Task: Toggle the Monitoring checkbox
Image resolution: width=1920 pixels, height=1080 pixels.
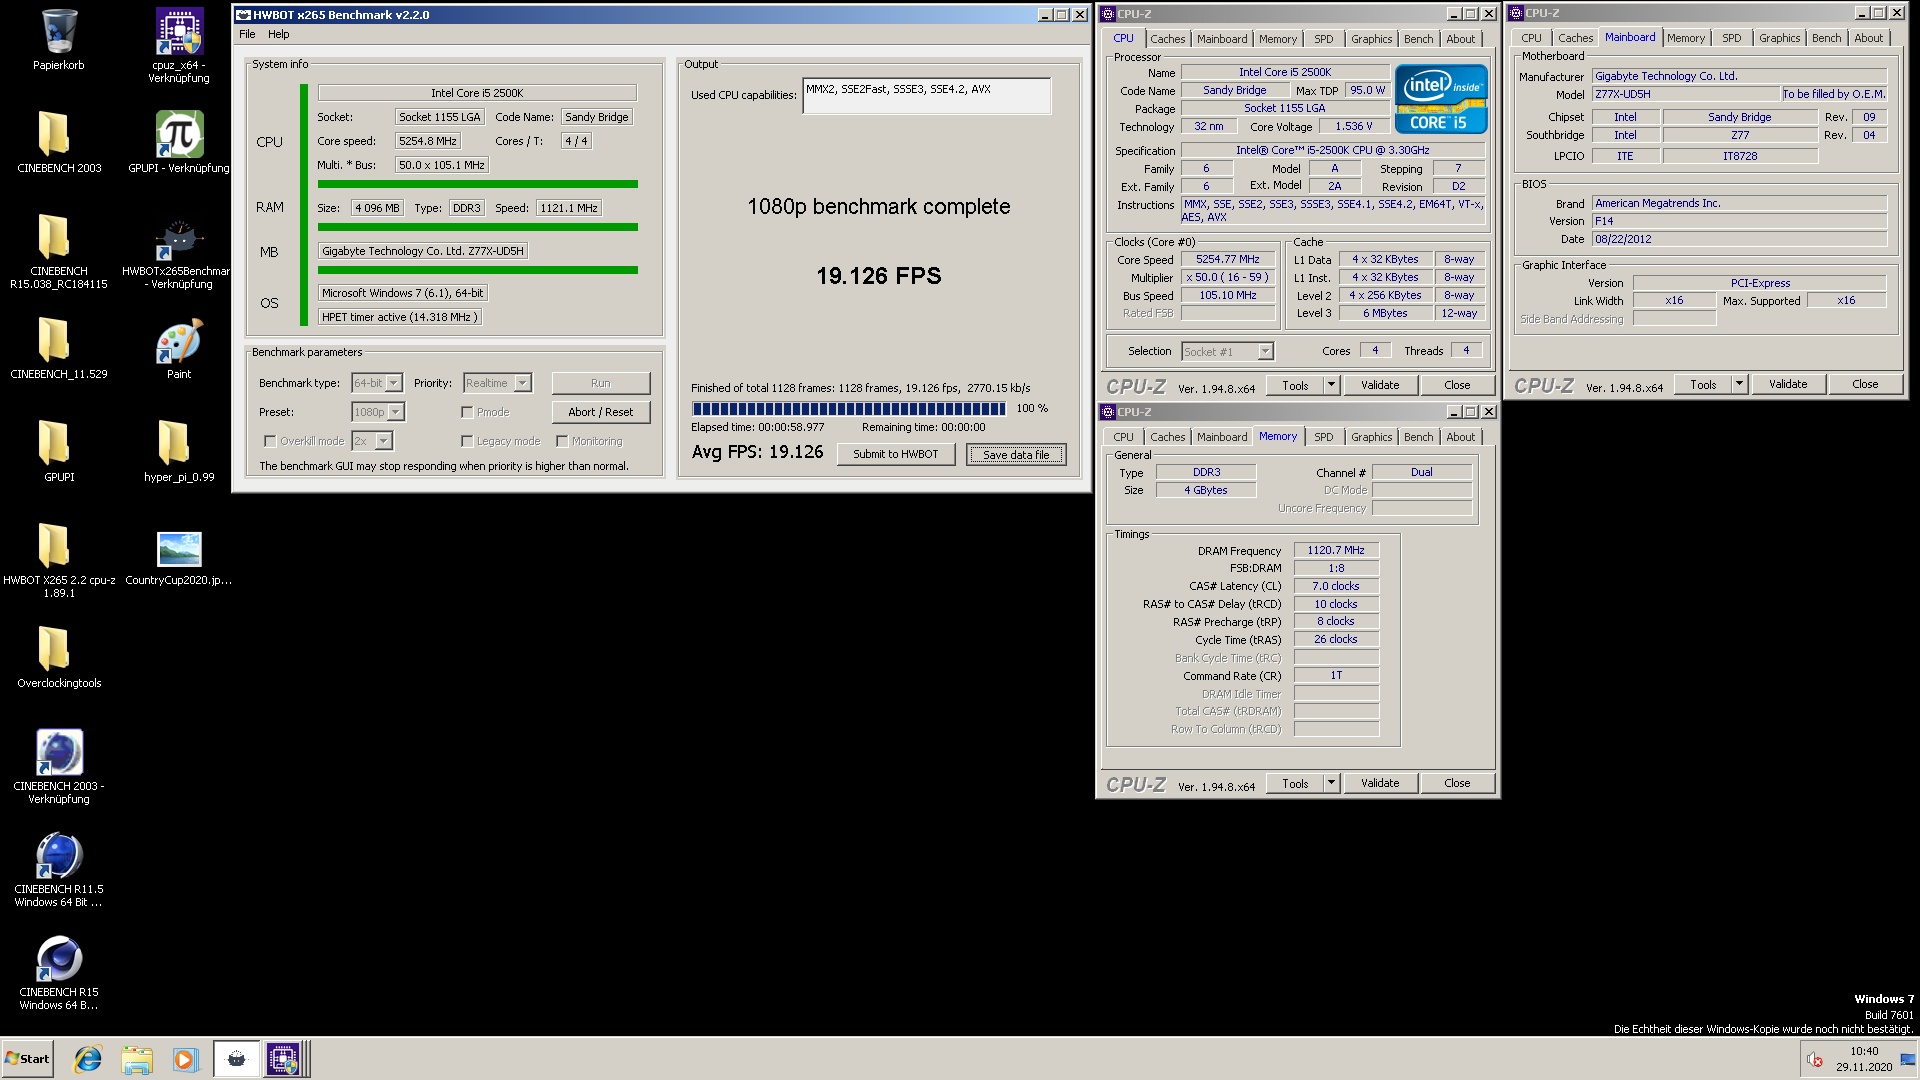Action: click(x=562, y=441)
